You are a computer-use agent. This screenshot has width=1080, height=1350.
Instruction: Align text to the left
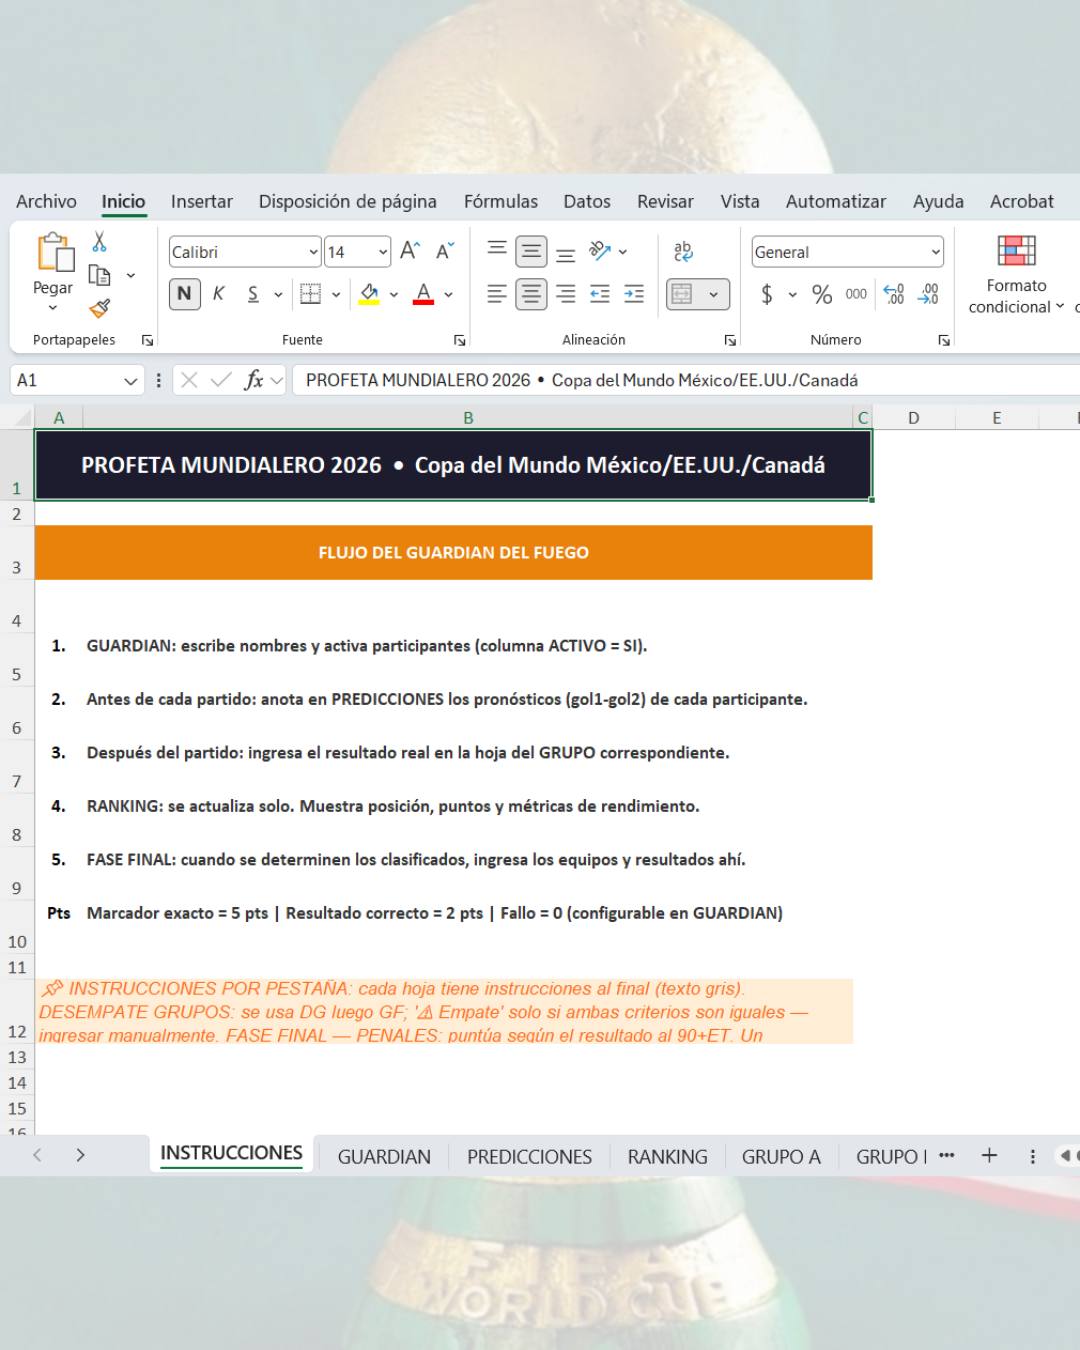coord(497,294)
